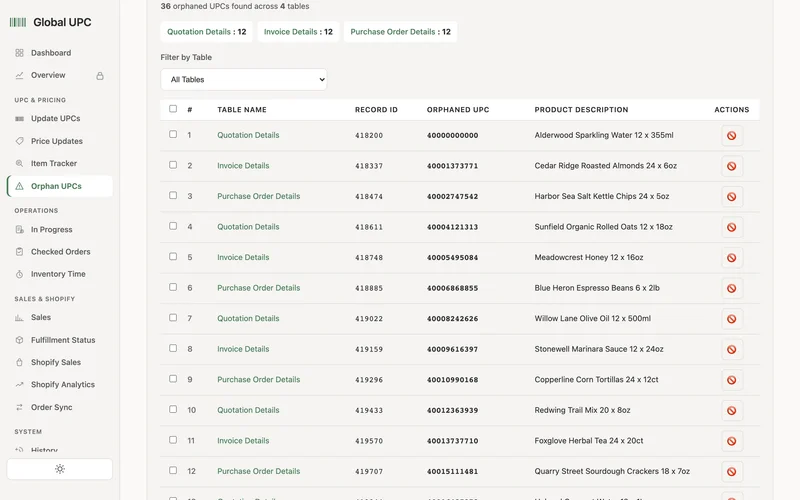Click the Orphan UPCs warning triangle icon

(19, 186)
